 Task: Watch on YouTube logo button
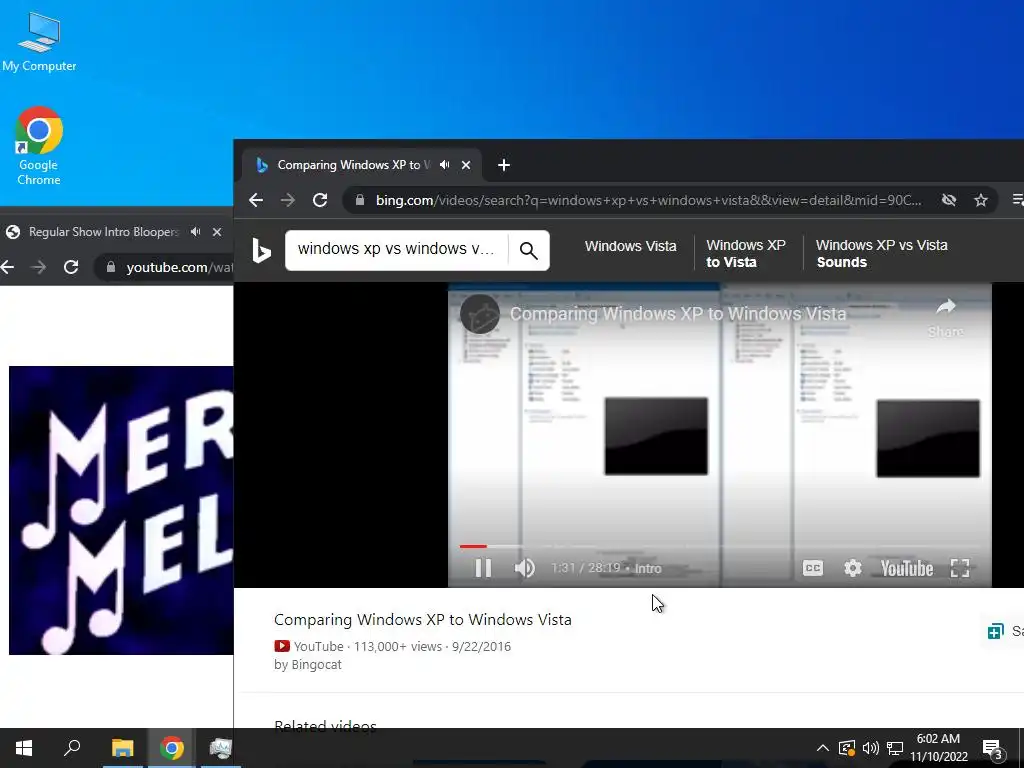(906, 568)
